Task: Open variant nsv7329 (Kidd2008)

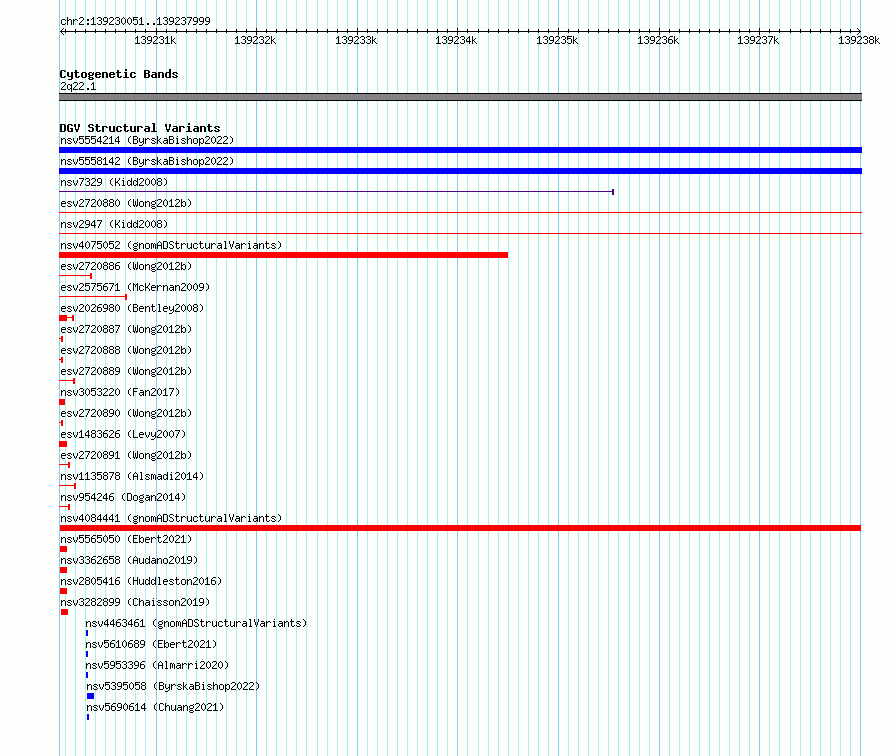Action: tap(114, 182)
